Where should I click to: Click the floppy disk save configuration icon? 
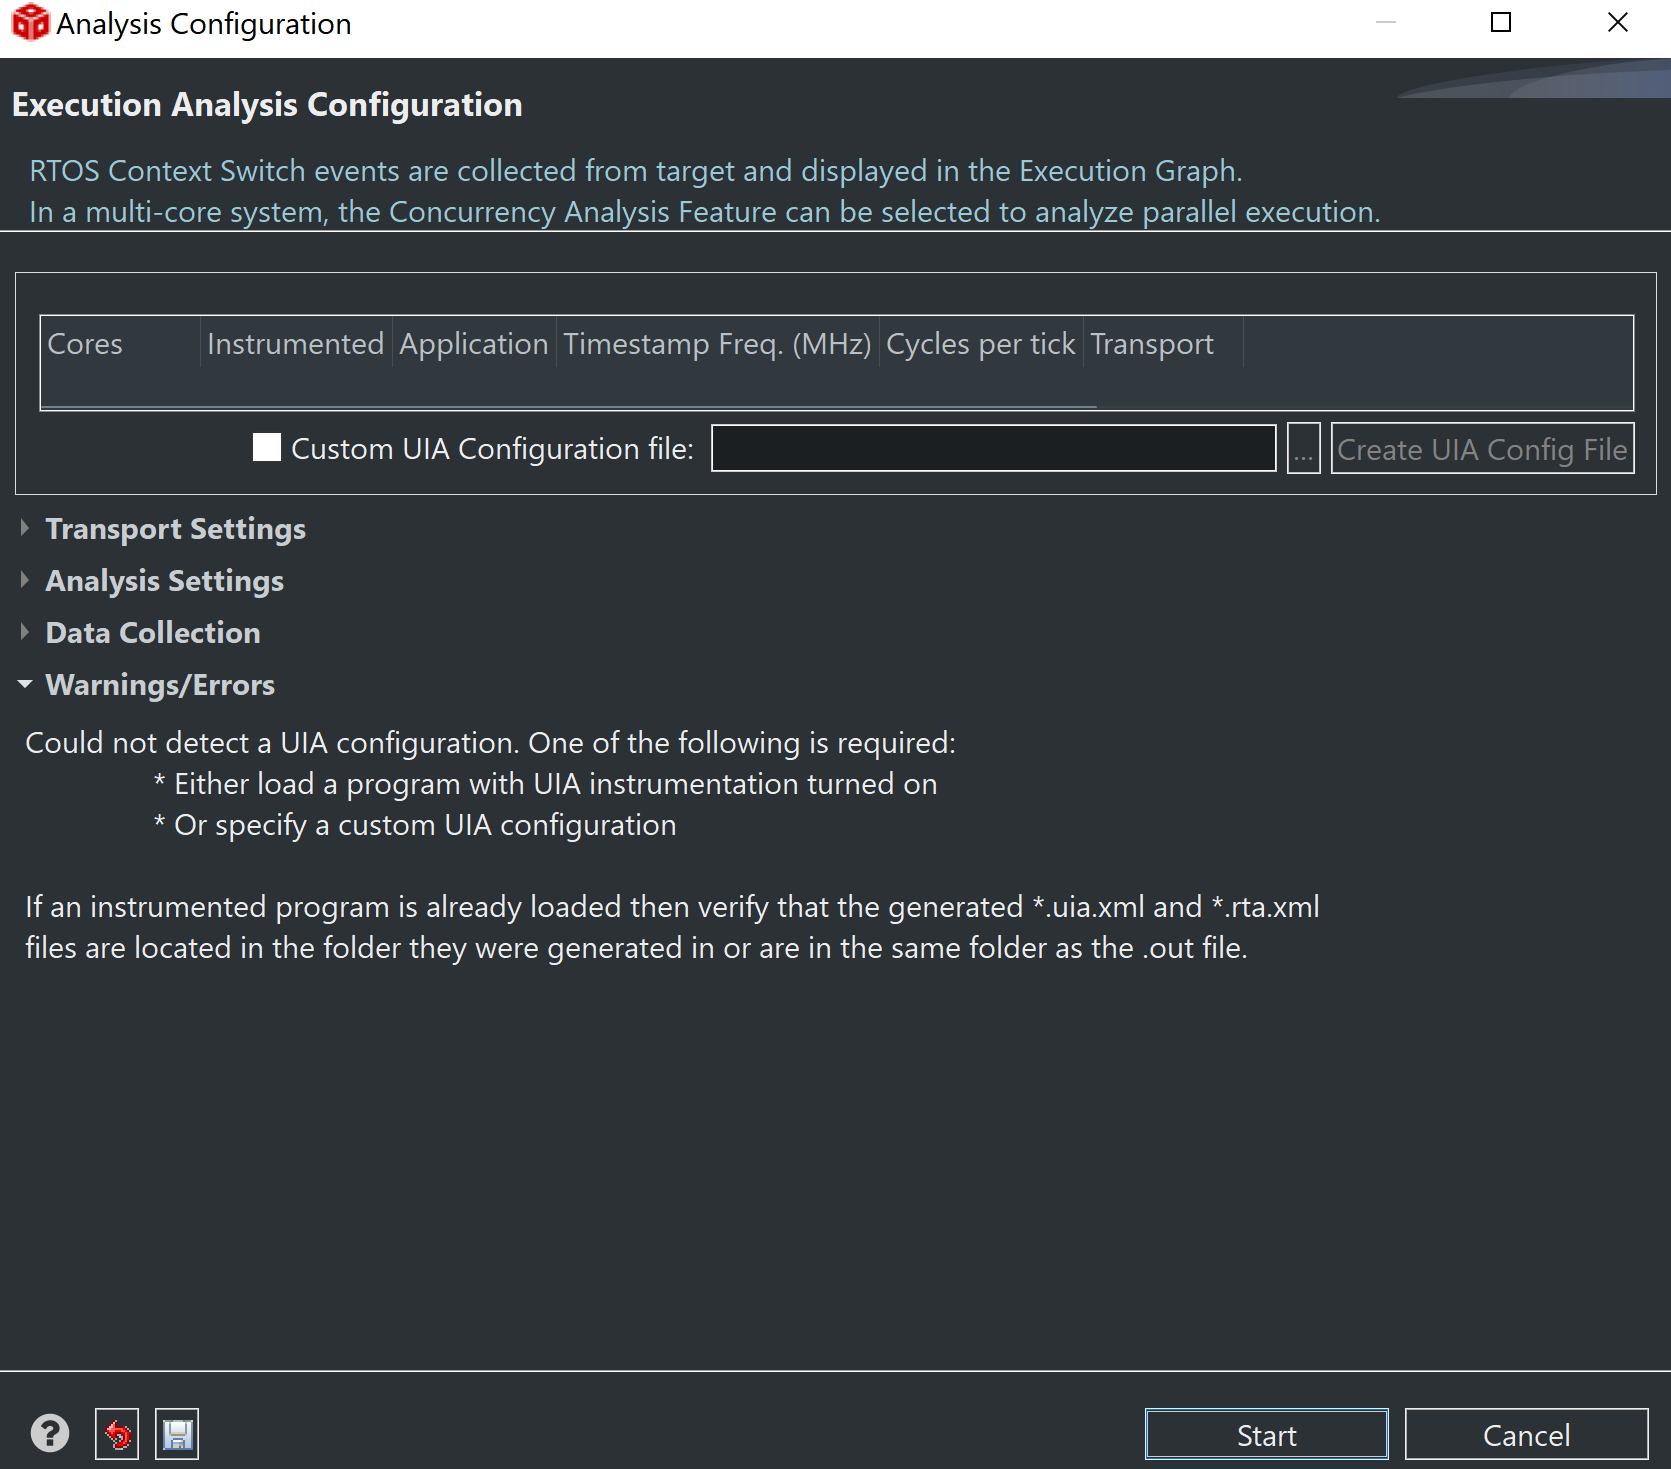176,1433
